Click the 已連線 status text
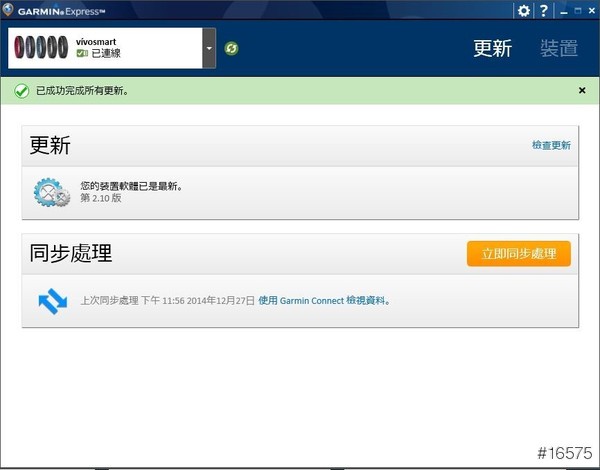This screenshot has width=600, height=470. (x=106, y=53)
